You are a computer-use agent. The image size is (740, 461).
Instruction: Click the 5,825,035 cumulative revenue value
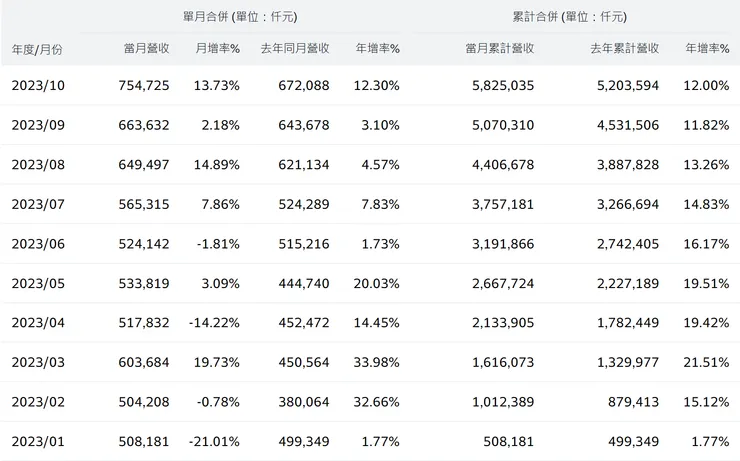(x=500, y=86)
